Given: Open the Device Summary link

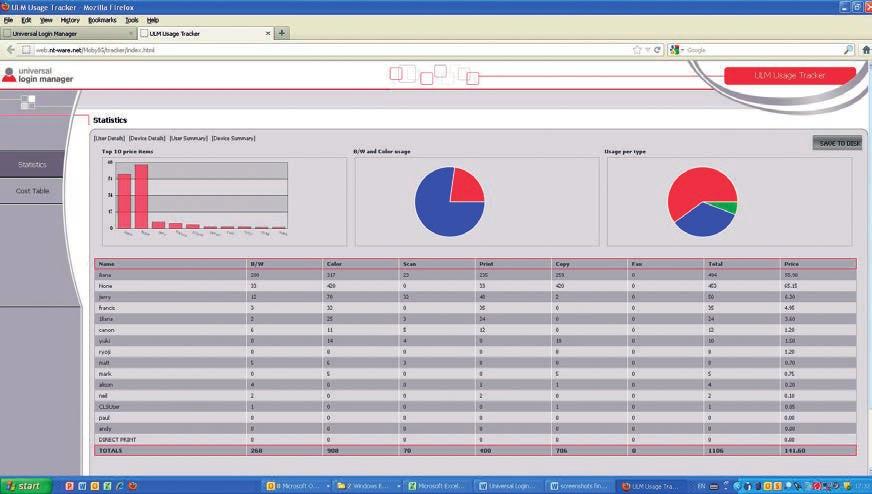Looking at the screenshot, I should (x=234, y=138).
